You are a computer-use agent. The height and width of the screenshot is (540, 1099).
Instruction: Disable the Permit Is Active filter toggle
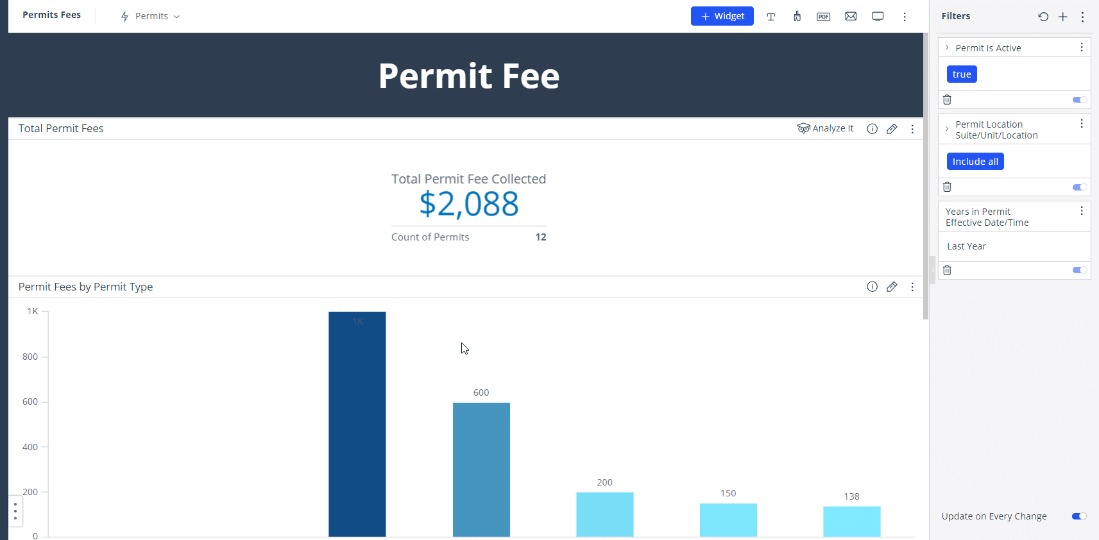[1079, 100]
